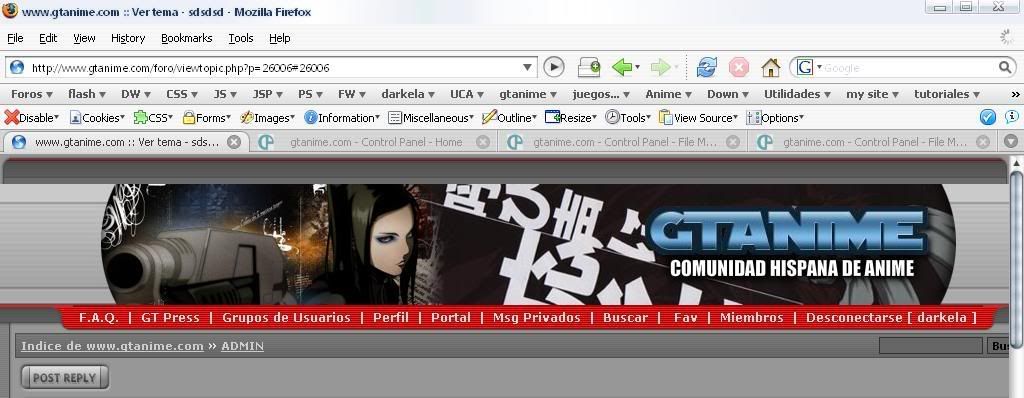Click the red Stop loading icon
1024x398 pixels.
pyautogui.click(x=739, y=67)
